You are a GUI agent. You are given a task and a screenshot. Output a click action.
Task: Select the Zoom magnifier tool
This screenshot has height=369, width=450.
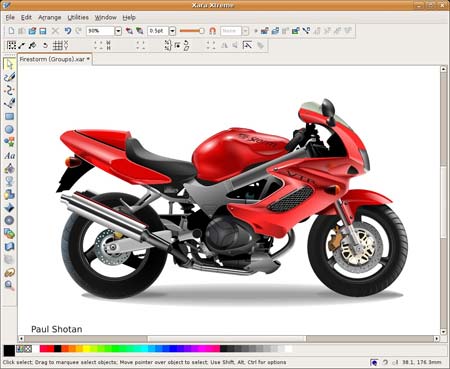pyautogui.click(x=9, y=285)
